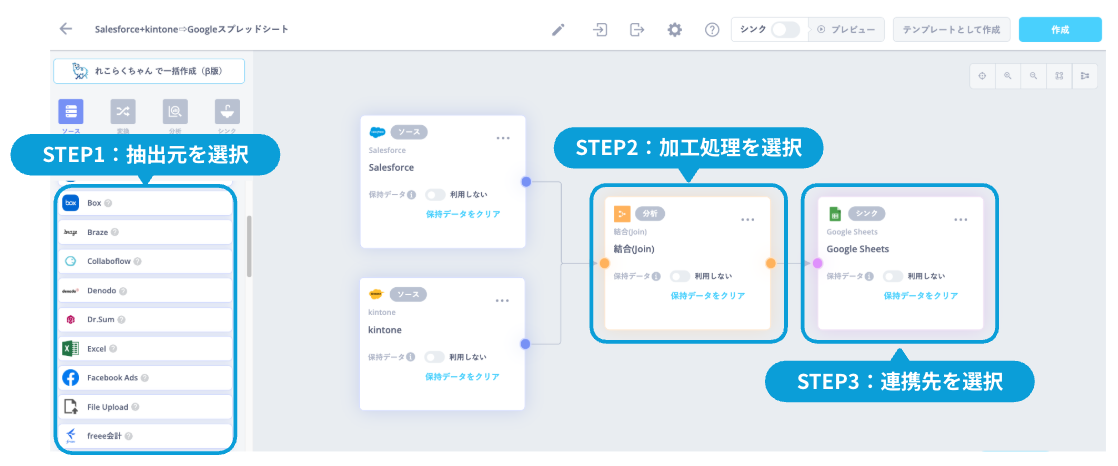This screenshot has height=466, width=1118.
Task: Open three-dot menu on 結合(Join) node
Action: coord(748,219)
